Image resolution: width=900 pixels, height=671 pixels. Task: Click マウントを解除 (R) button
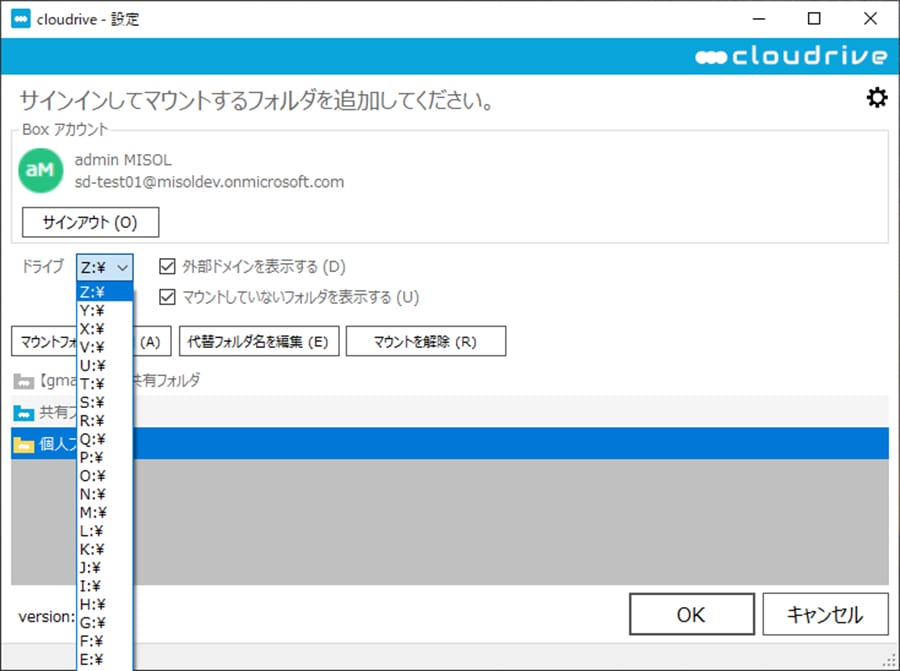(x=426, y=342)
